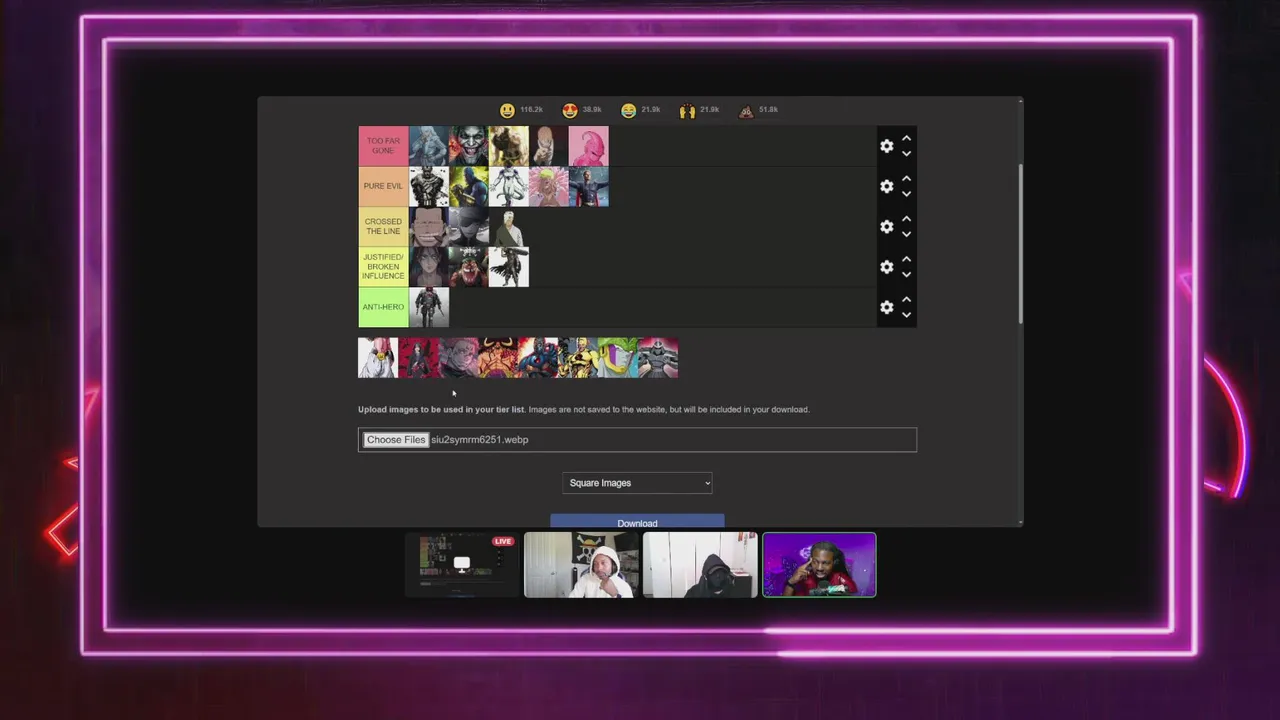Screen dimensions: 1280x720
Task: Select the long-haired anime character in JUSTIFIED tier
Action: pos(429,267)
